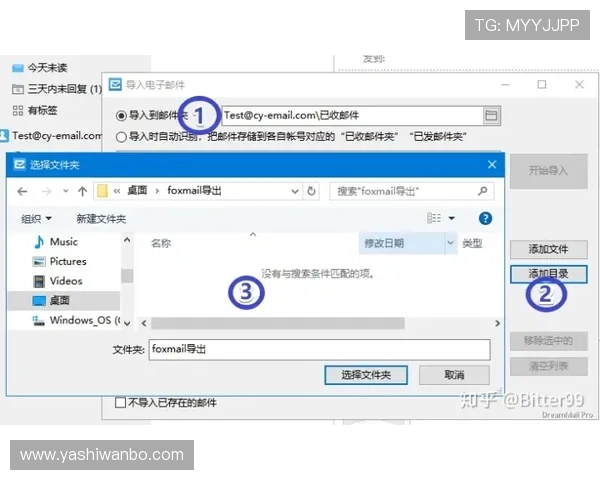Click 开始导入 button

548,171
